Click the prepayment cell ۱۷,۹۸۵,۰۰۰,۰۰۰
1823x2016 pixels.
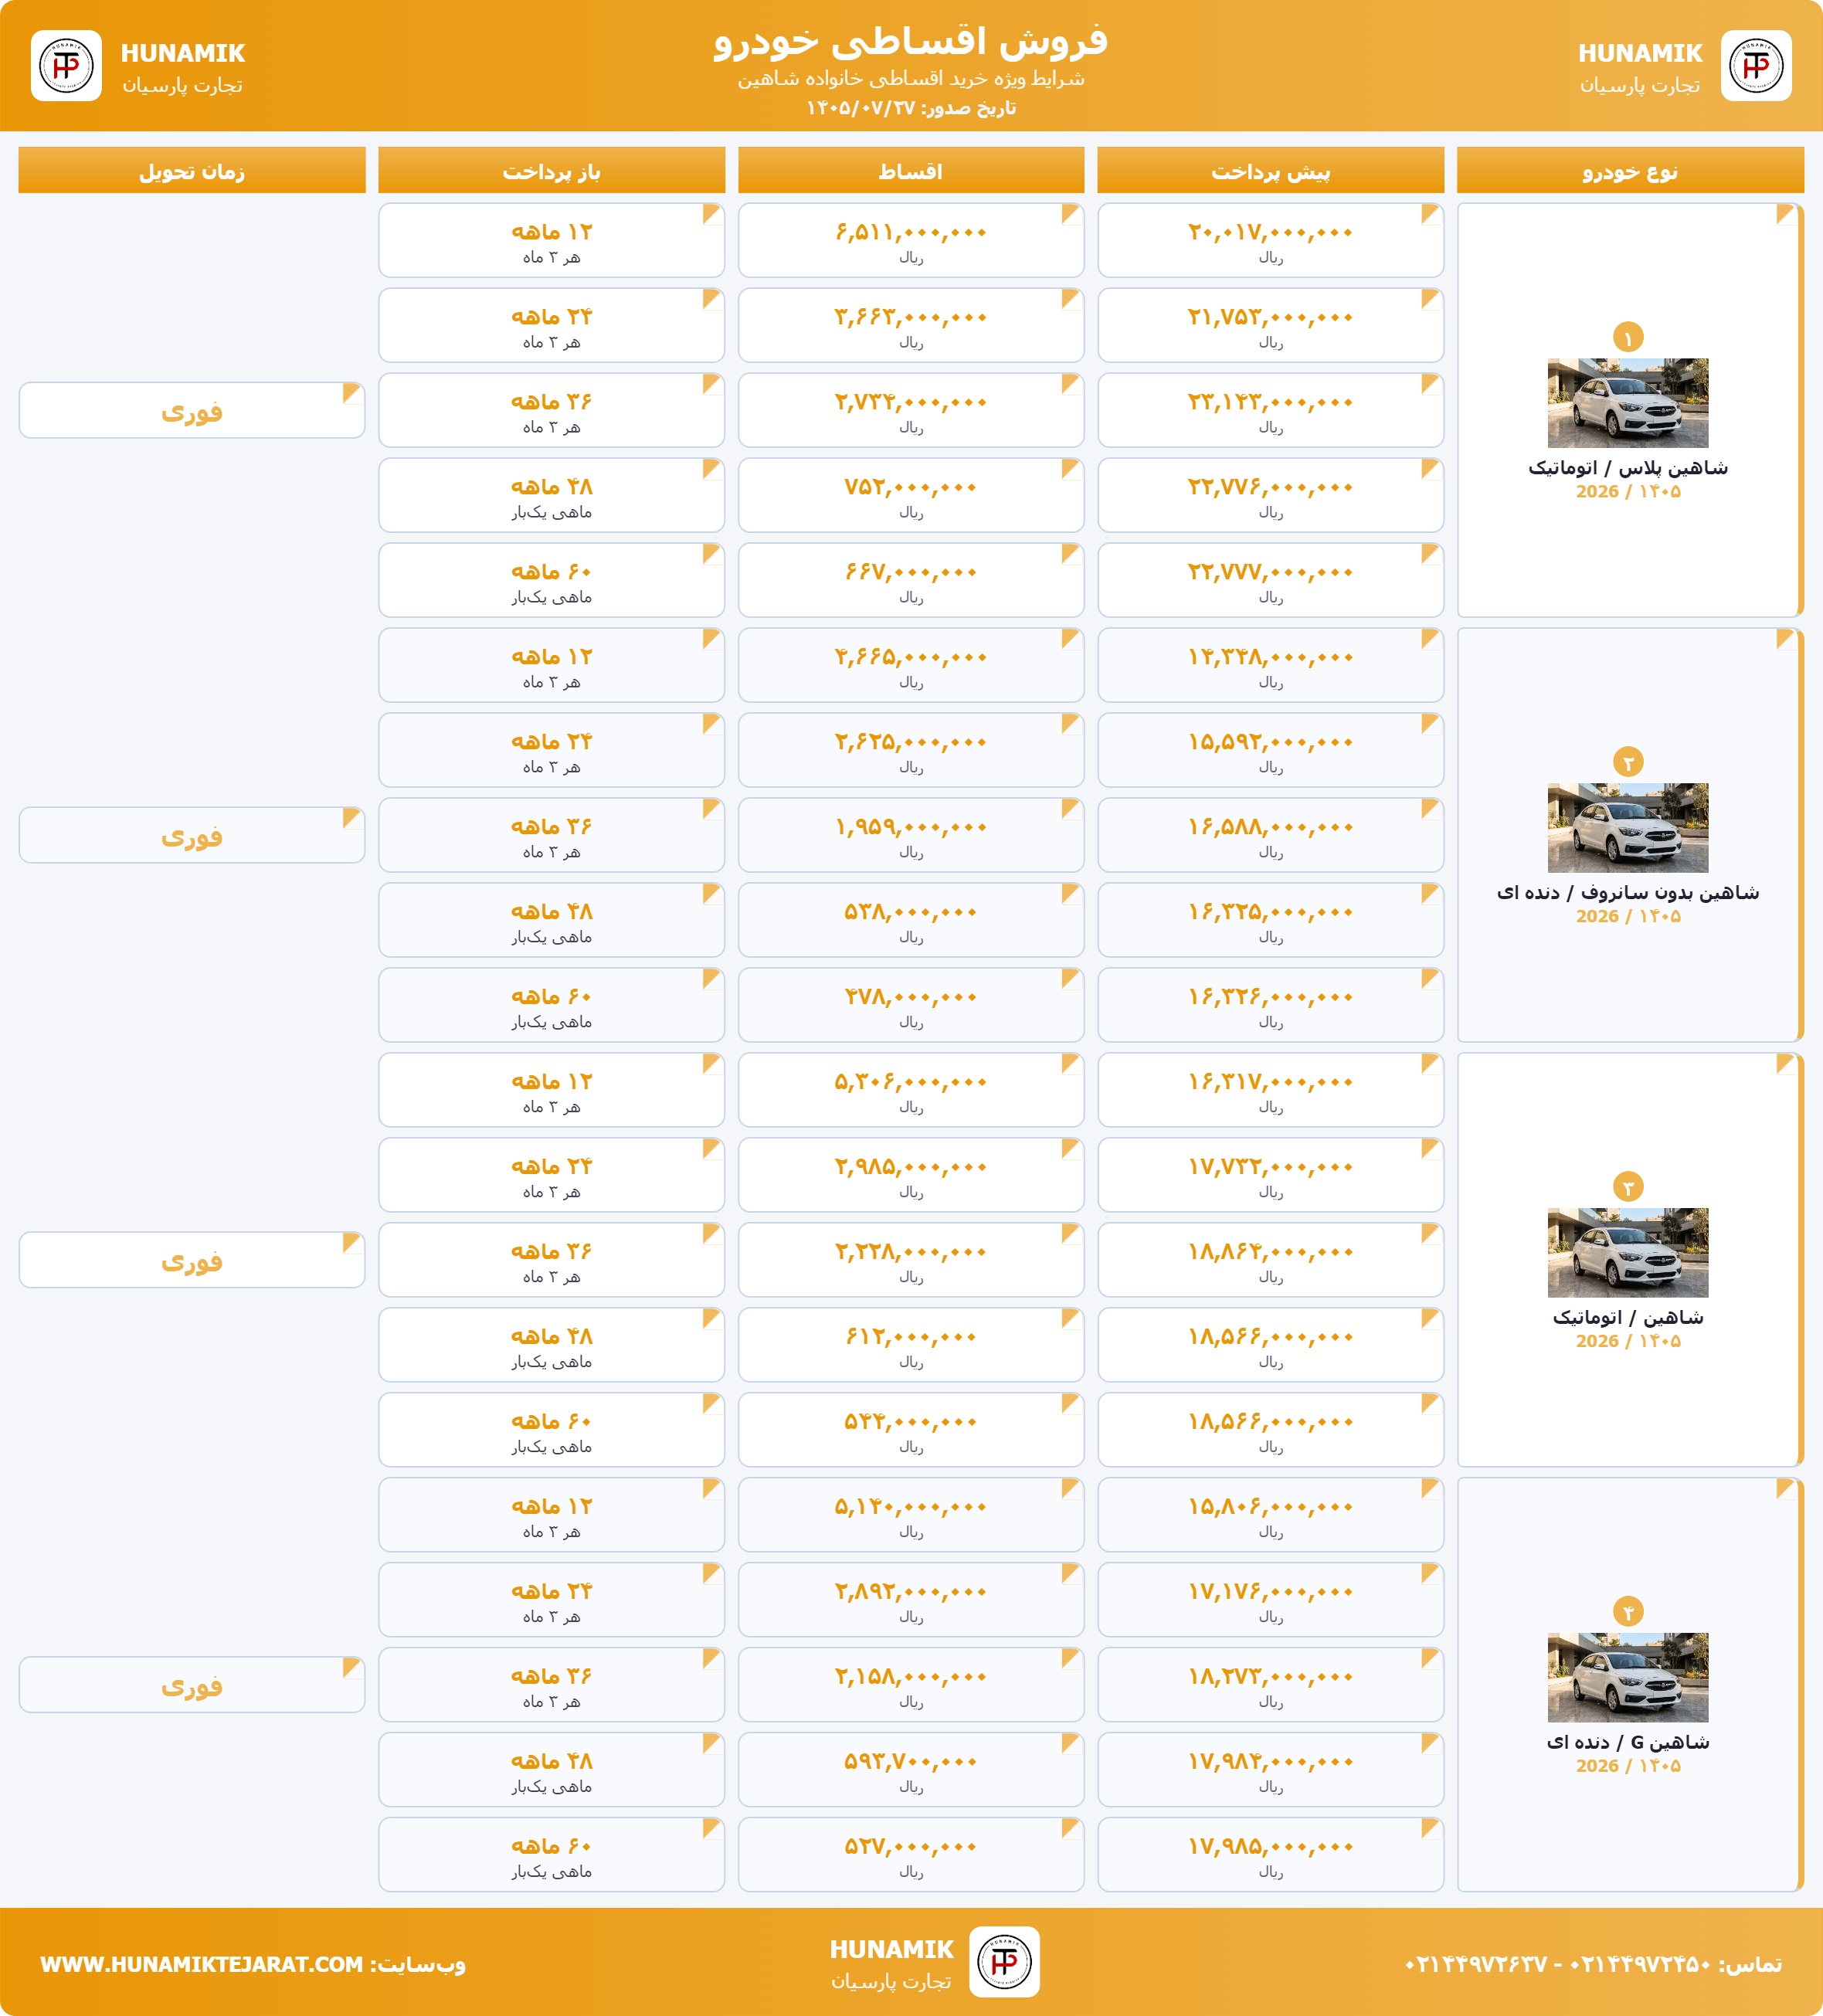(x=1270, y=1856)
